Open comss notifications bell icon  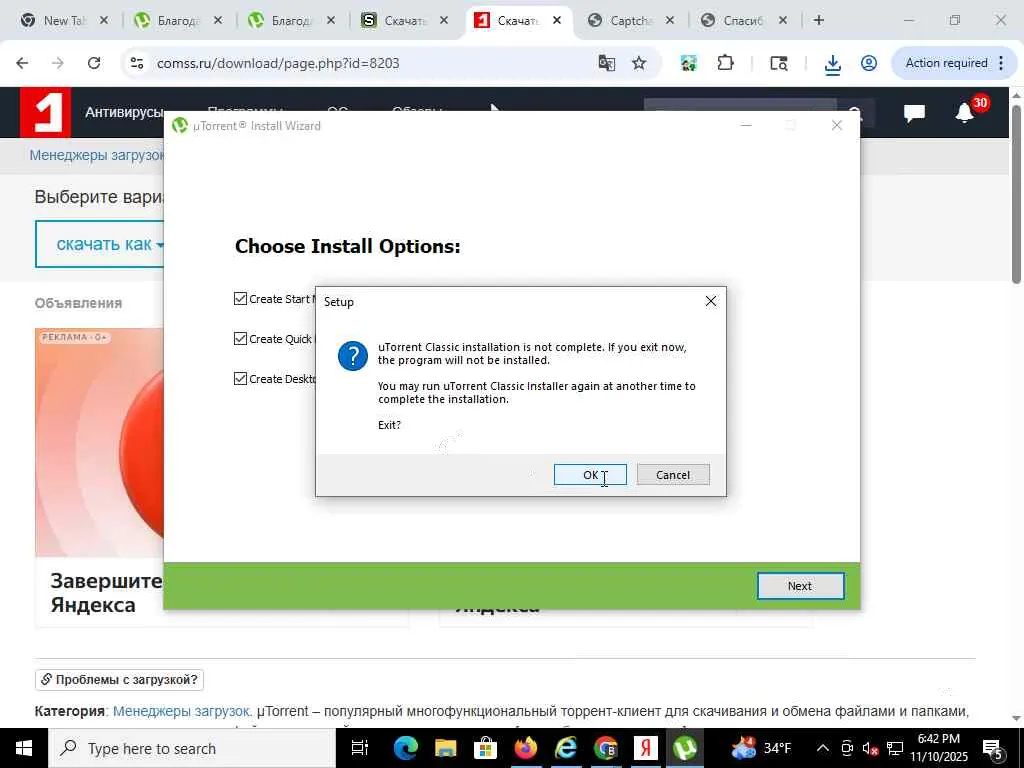click(965, 113)
